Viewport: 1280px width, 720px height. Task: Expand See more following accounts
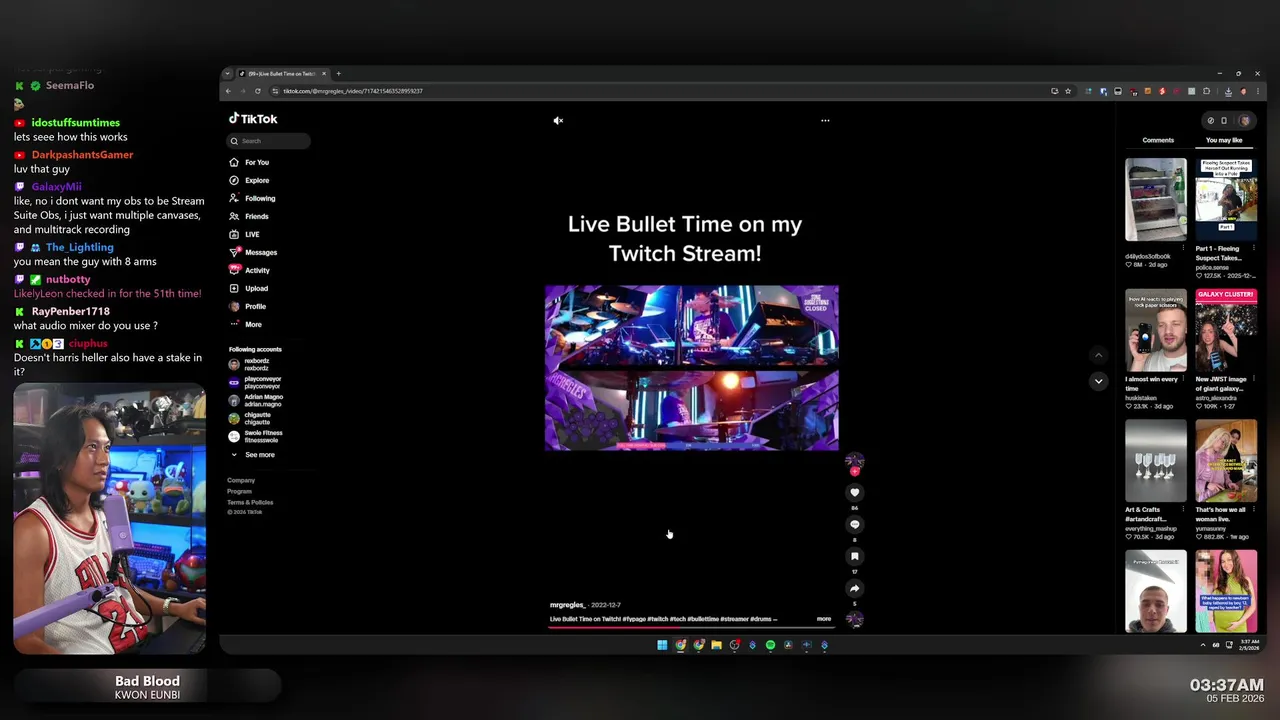(253, 455)
